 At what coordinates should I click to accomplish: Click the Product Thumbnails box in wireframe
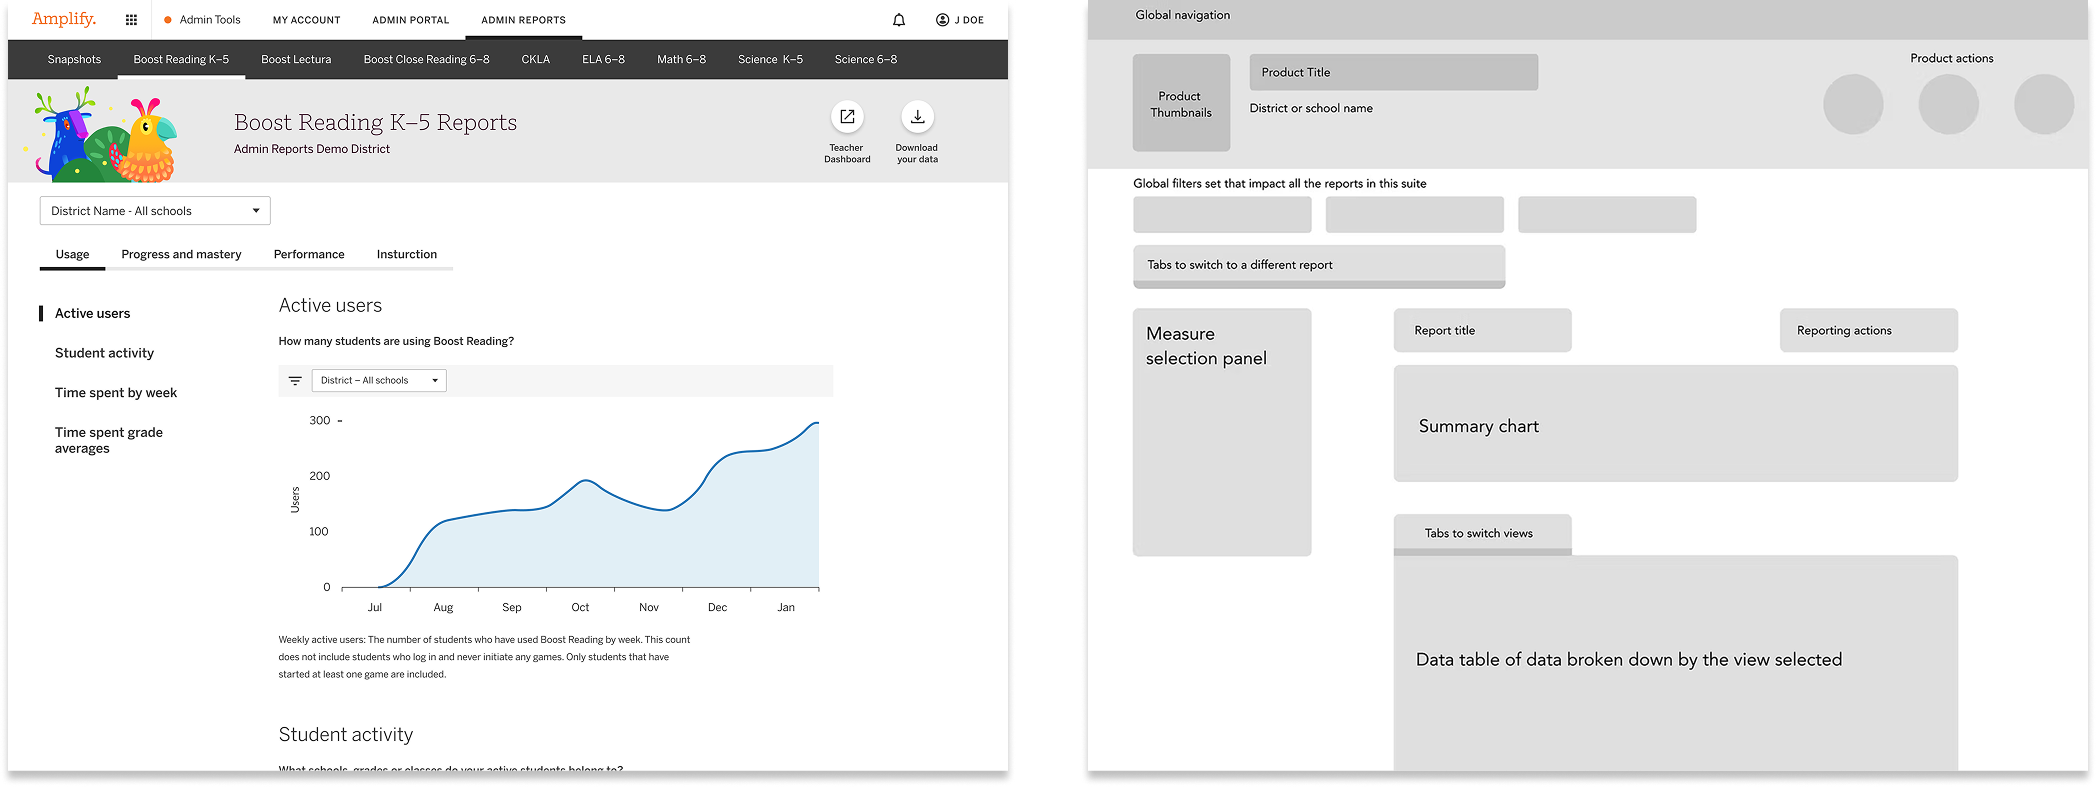pos(1181,103)
